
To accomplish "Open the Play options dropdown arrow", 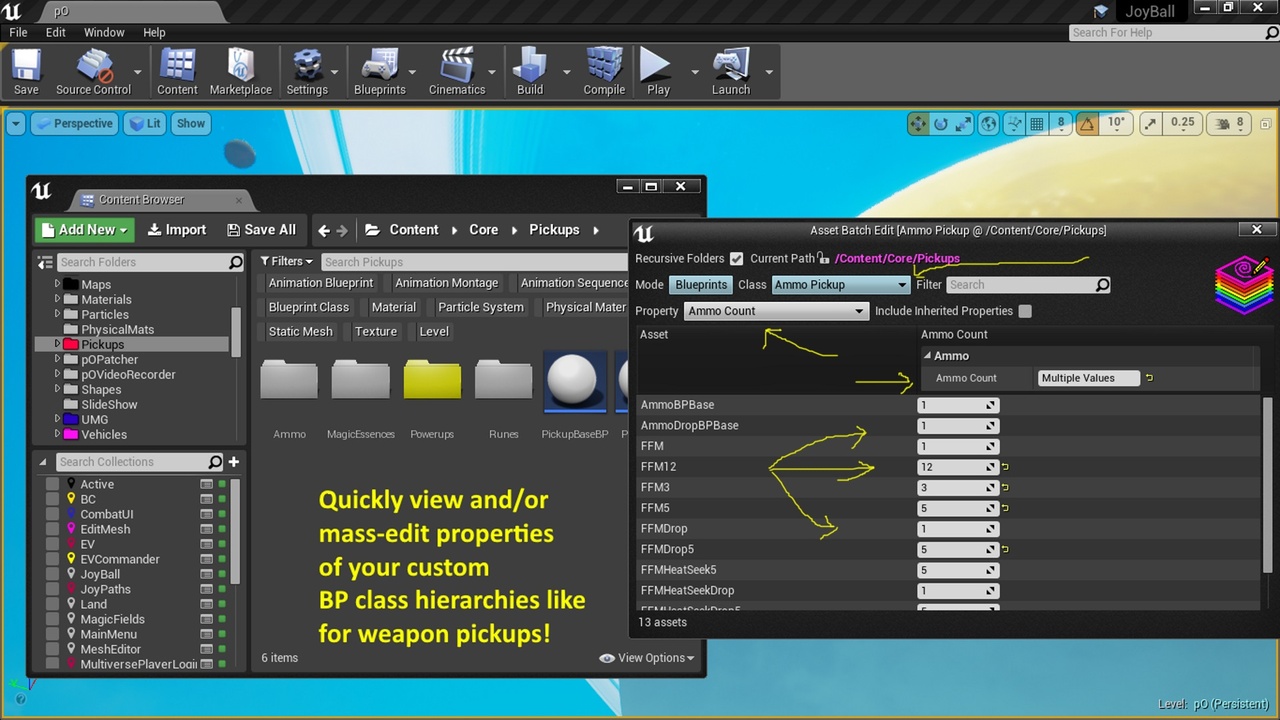I will [695, 72].
